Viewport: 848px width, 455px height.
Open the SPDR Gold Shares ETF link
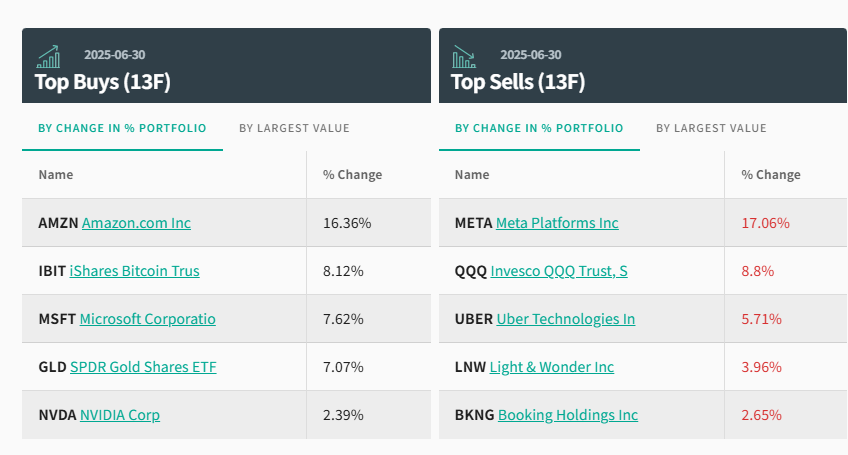point(143,367)
